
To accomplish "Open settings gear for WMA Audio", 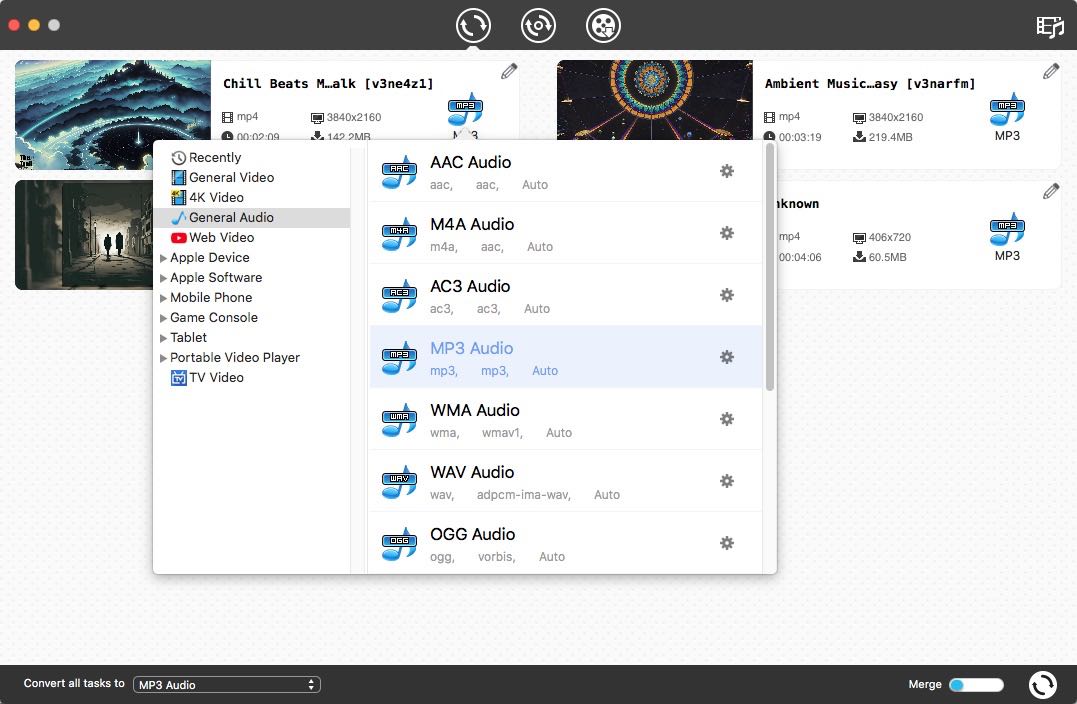I will 727,419.
